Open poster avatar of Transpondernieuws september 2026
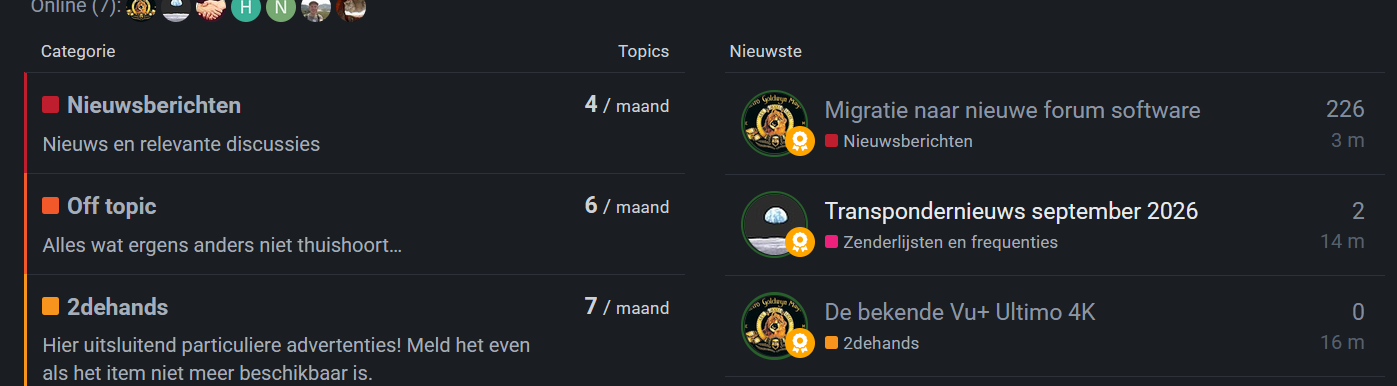 coord(775,224)
